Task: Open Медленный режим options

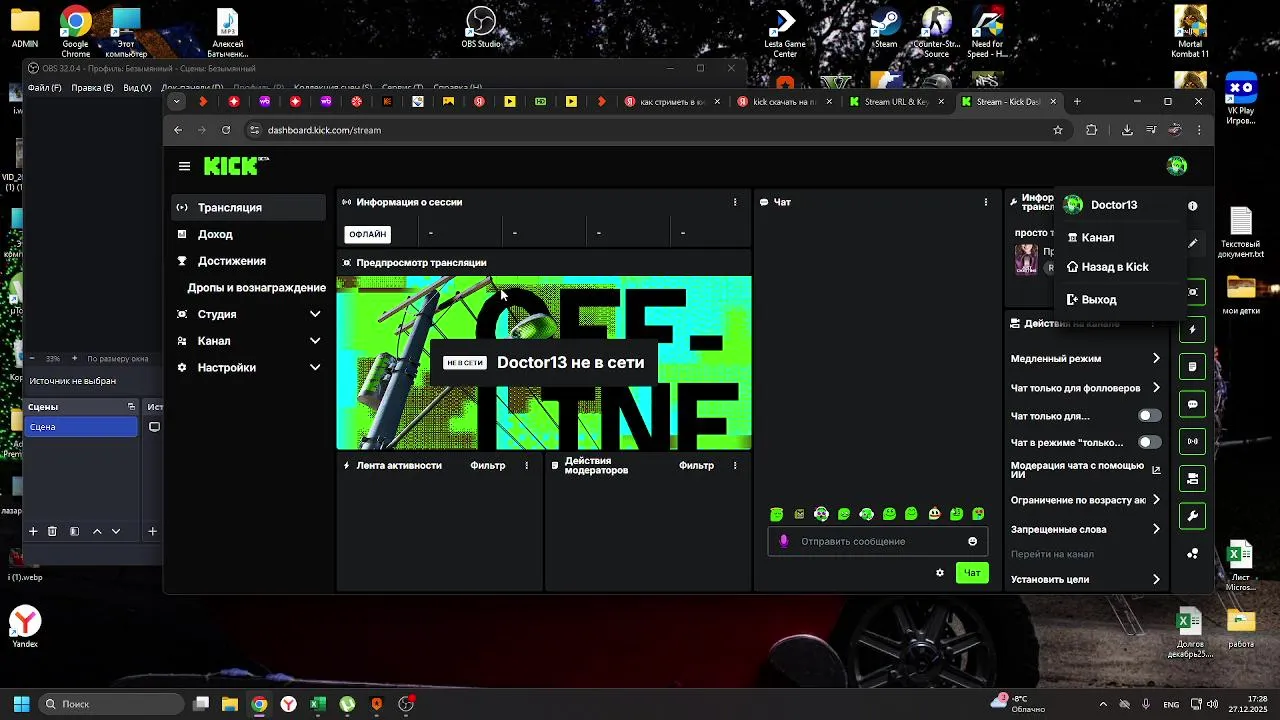Action: click(1085, 358)
